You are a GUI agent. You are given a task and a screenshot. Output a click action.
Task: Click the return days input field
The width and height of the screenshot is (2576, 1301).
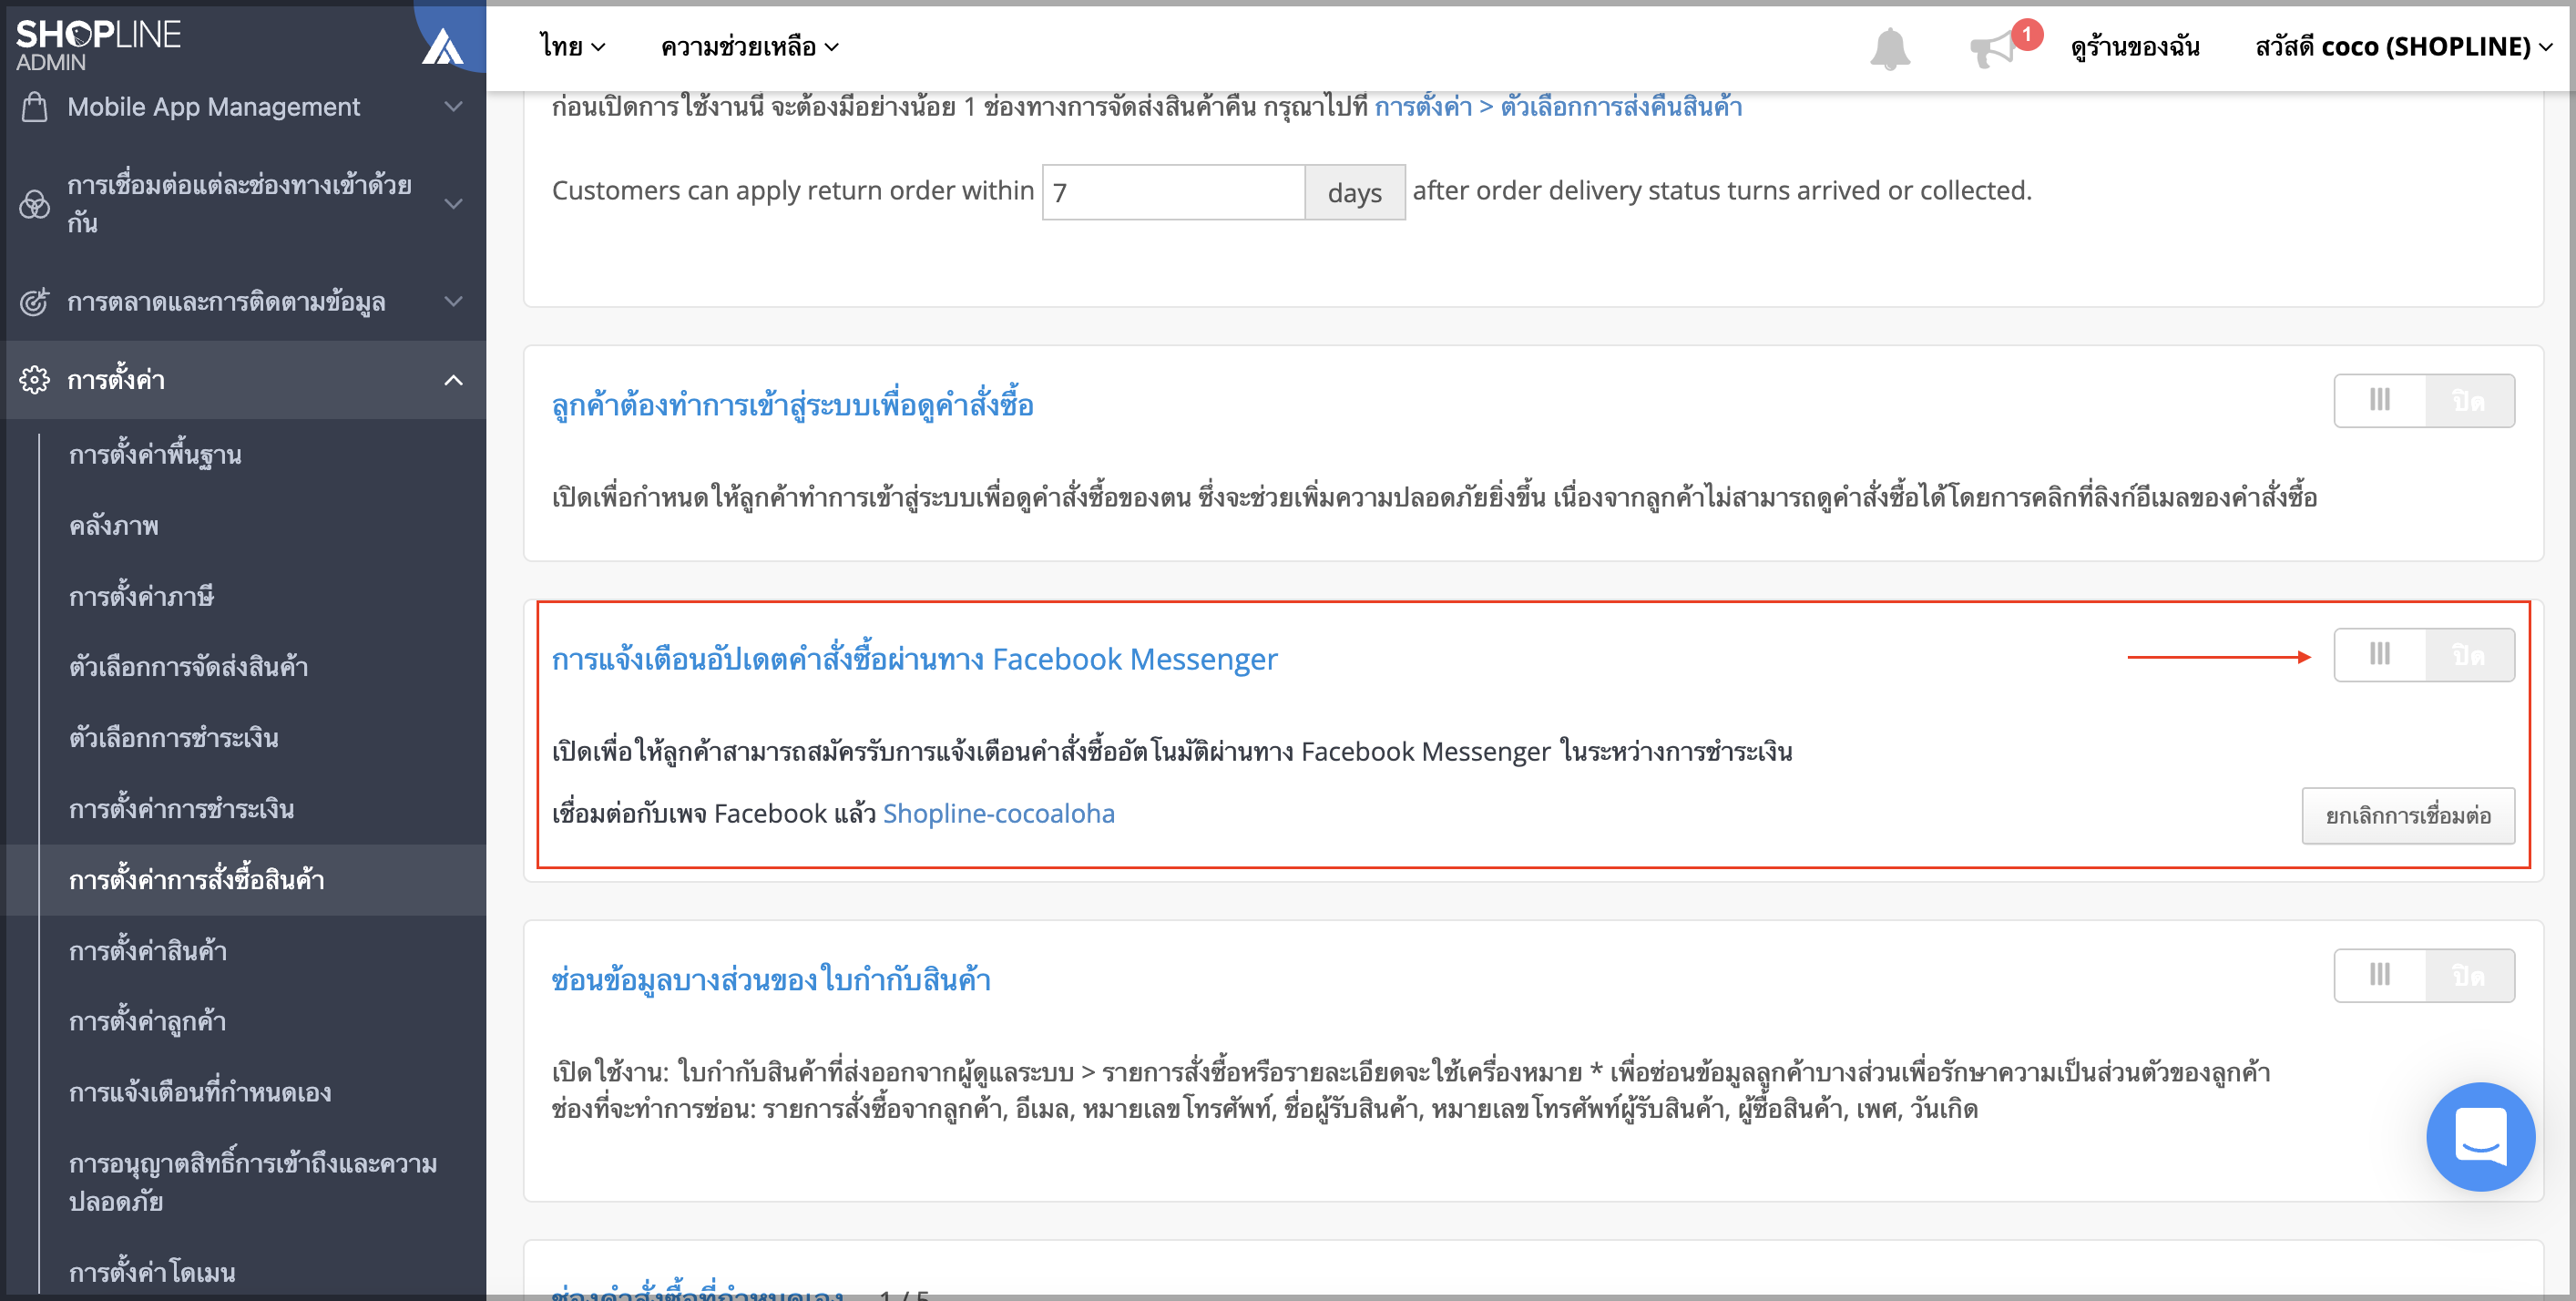click(x=1173, y=192)
